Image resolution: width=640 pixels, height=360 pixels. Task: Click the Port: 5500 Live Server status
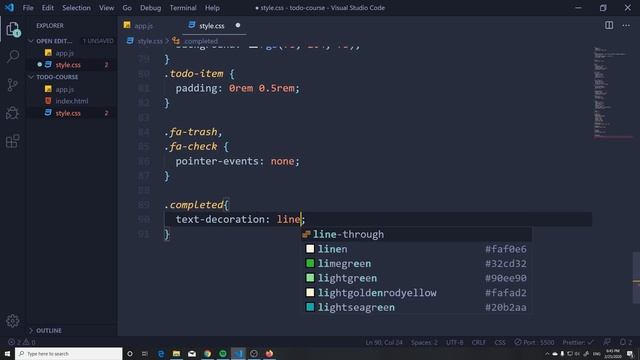pyautogui.click(x=534, y=342)
